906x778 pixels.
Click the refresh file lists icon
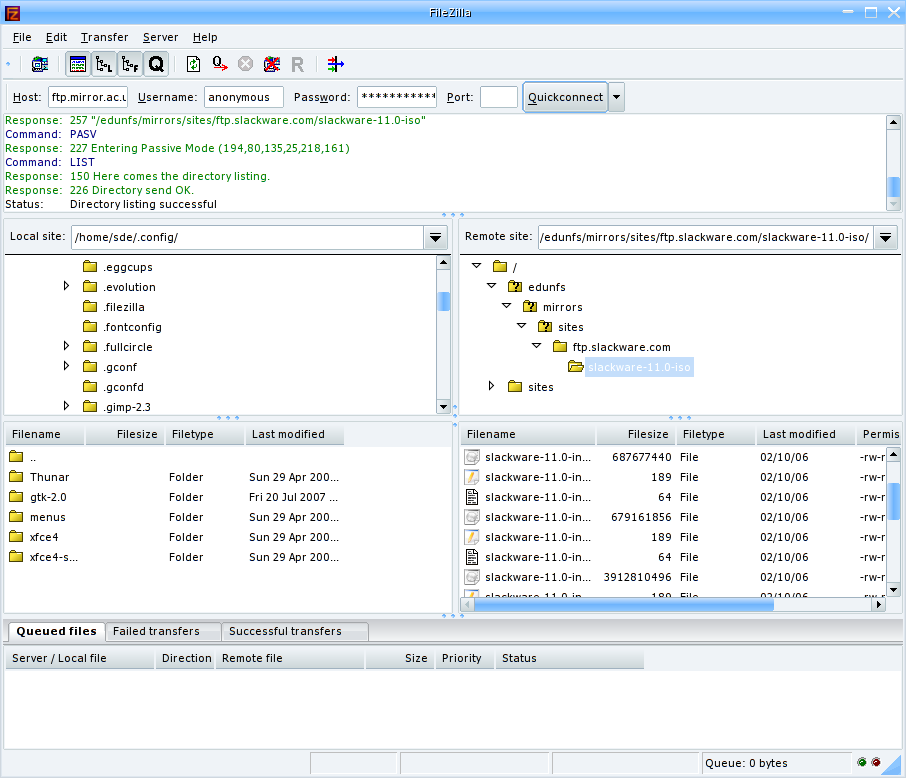(194, 64)
